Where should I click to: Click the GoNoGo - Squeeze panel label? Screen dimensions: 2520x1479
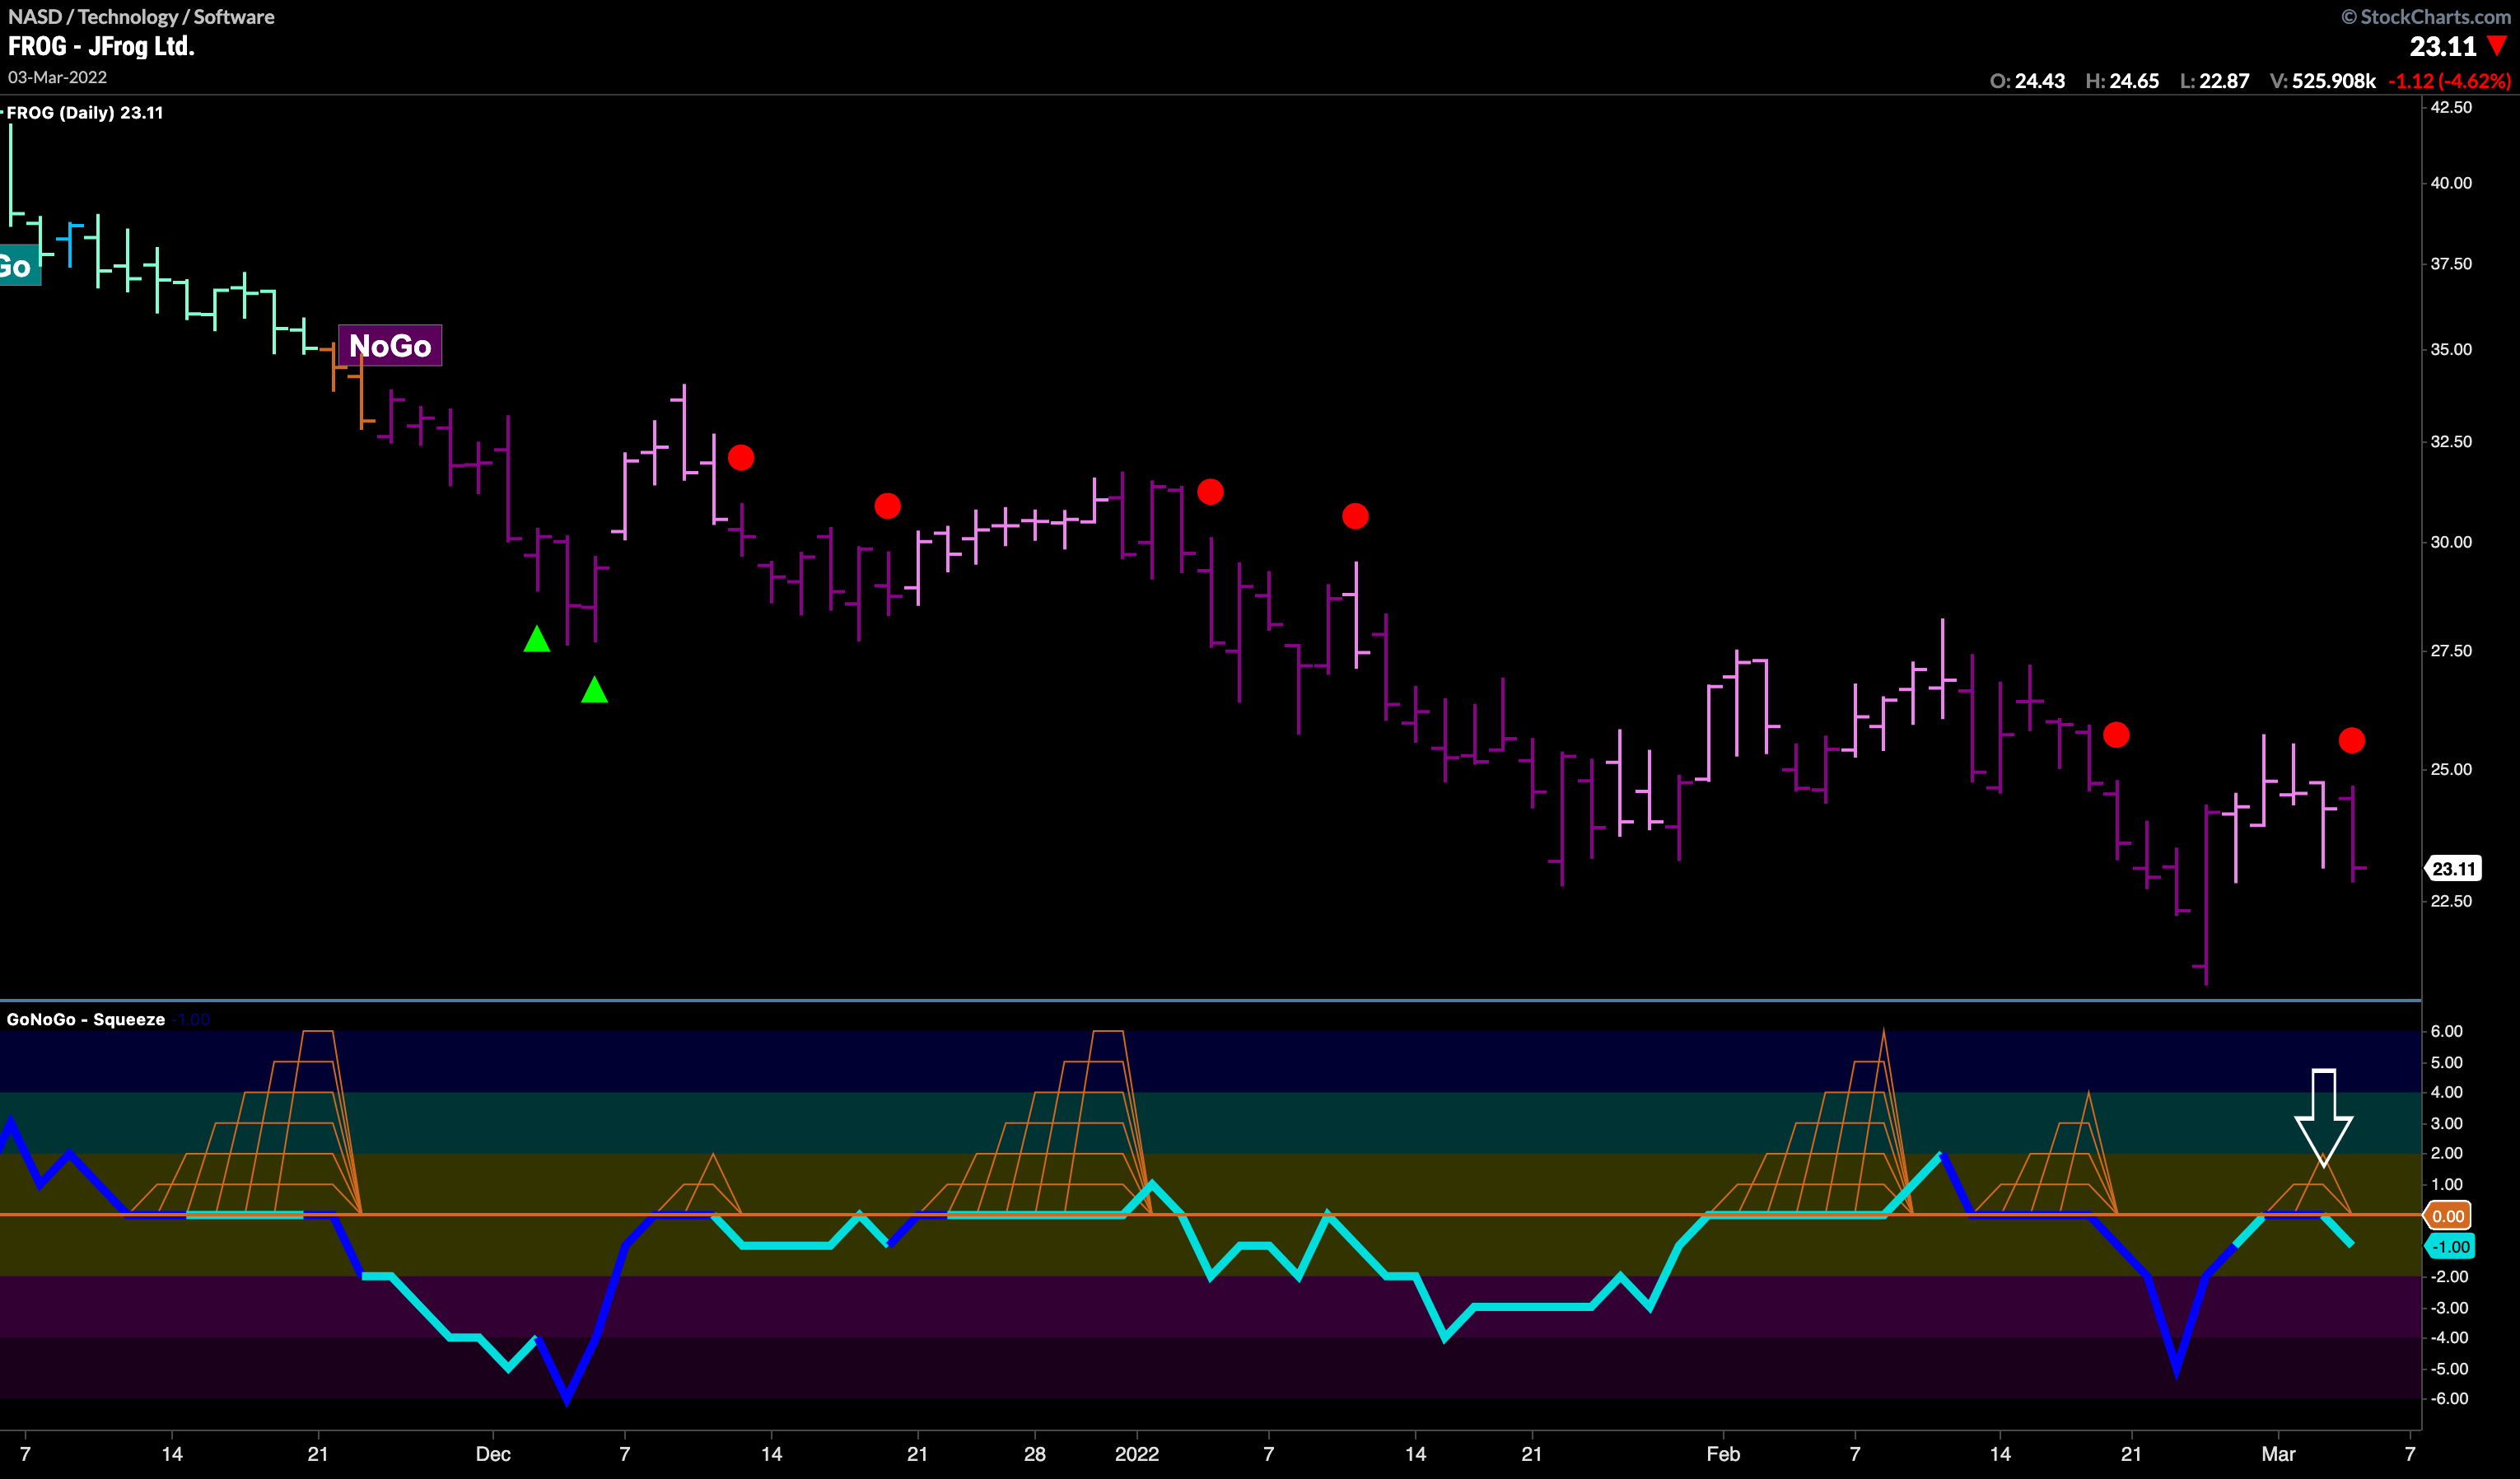click(x=86, y=1019)
